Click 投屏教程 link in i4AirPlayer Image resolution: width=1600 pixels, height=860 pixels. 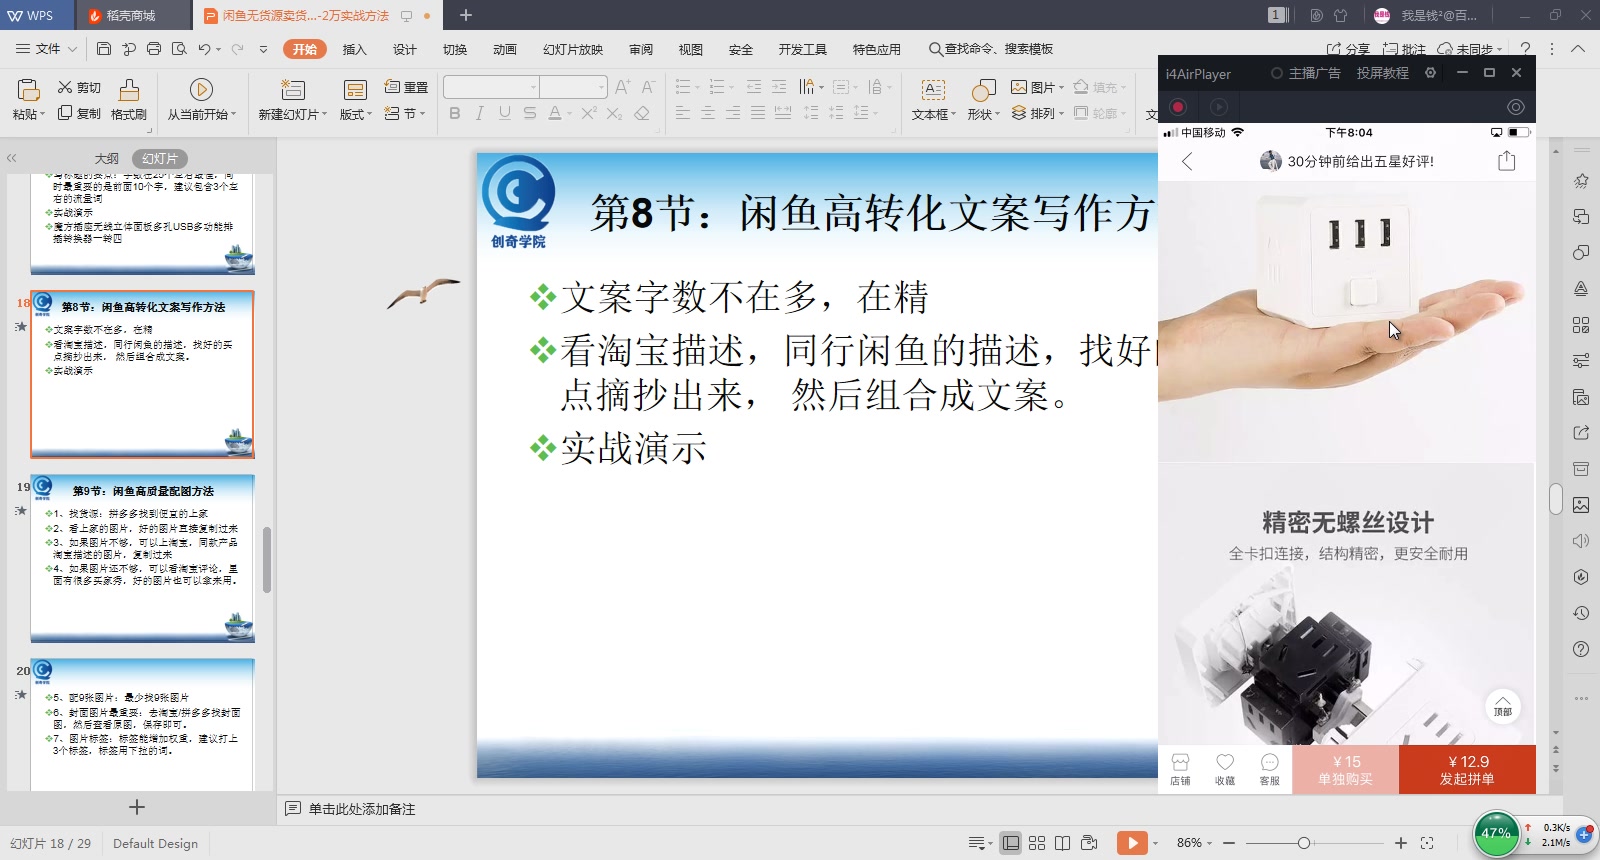(1382, 73)
